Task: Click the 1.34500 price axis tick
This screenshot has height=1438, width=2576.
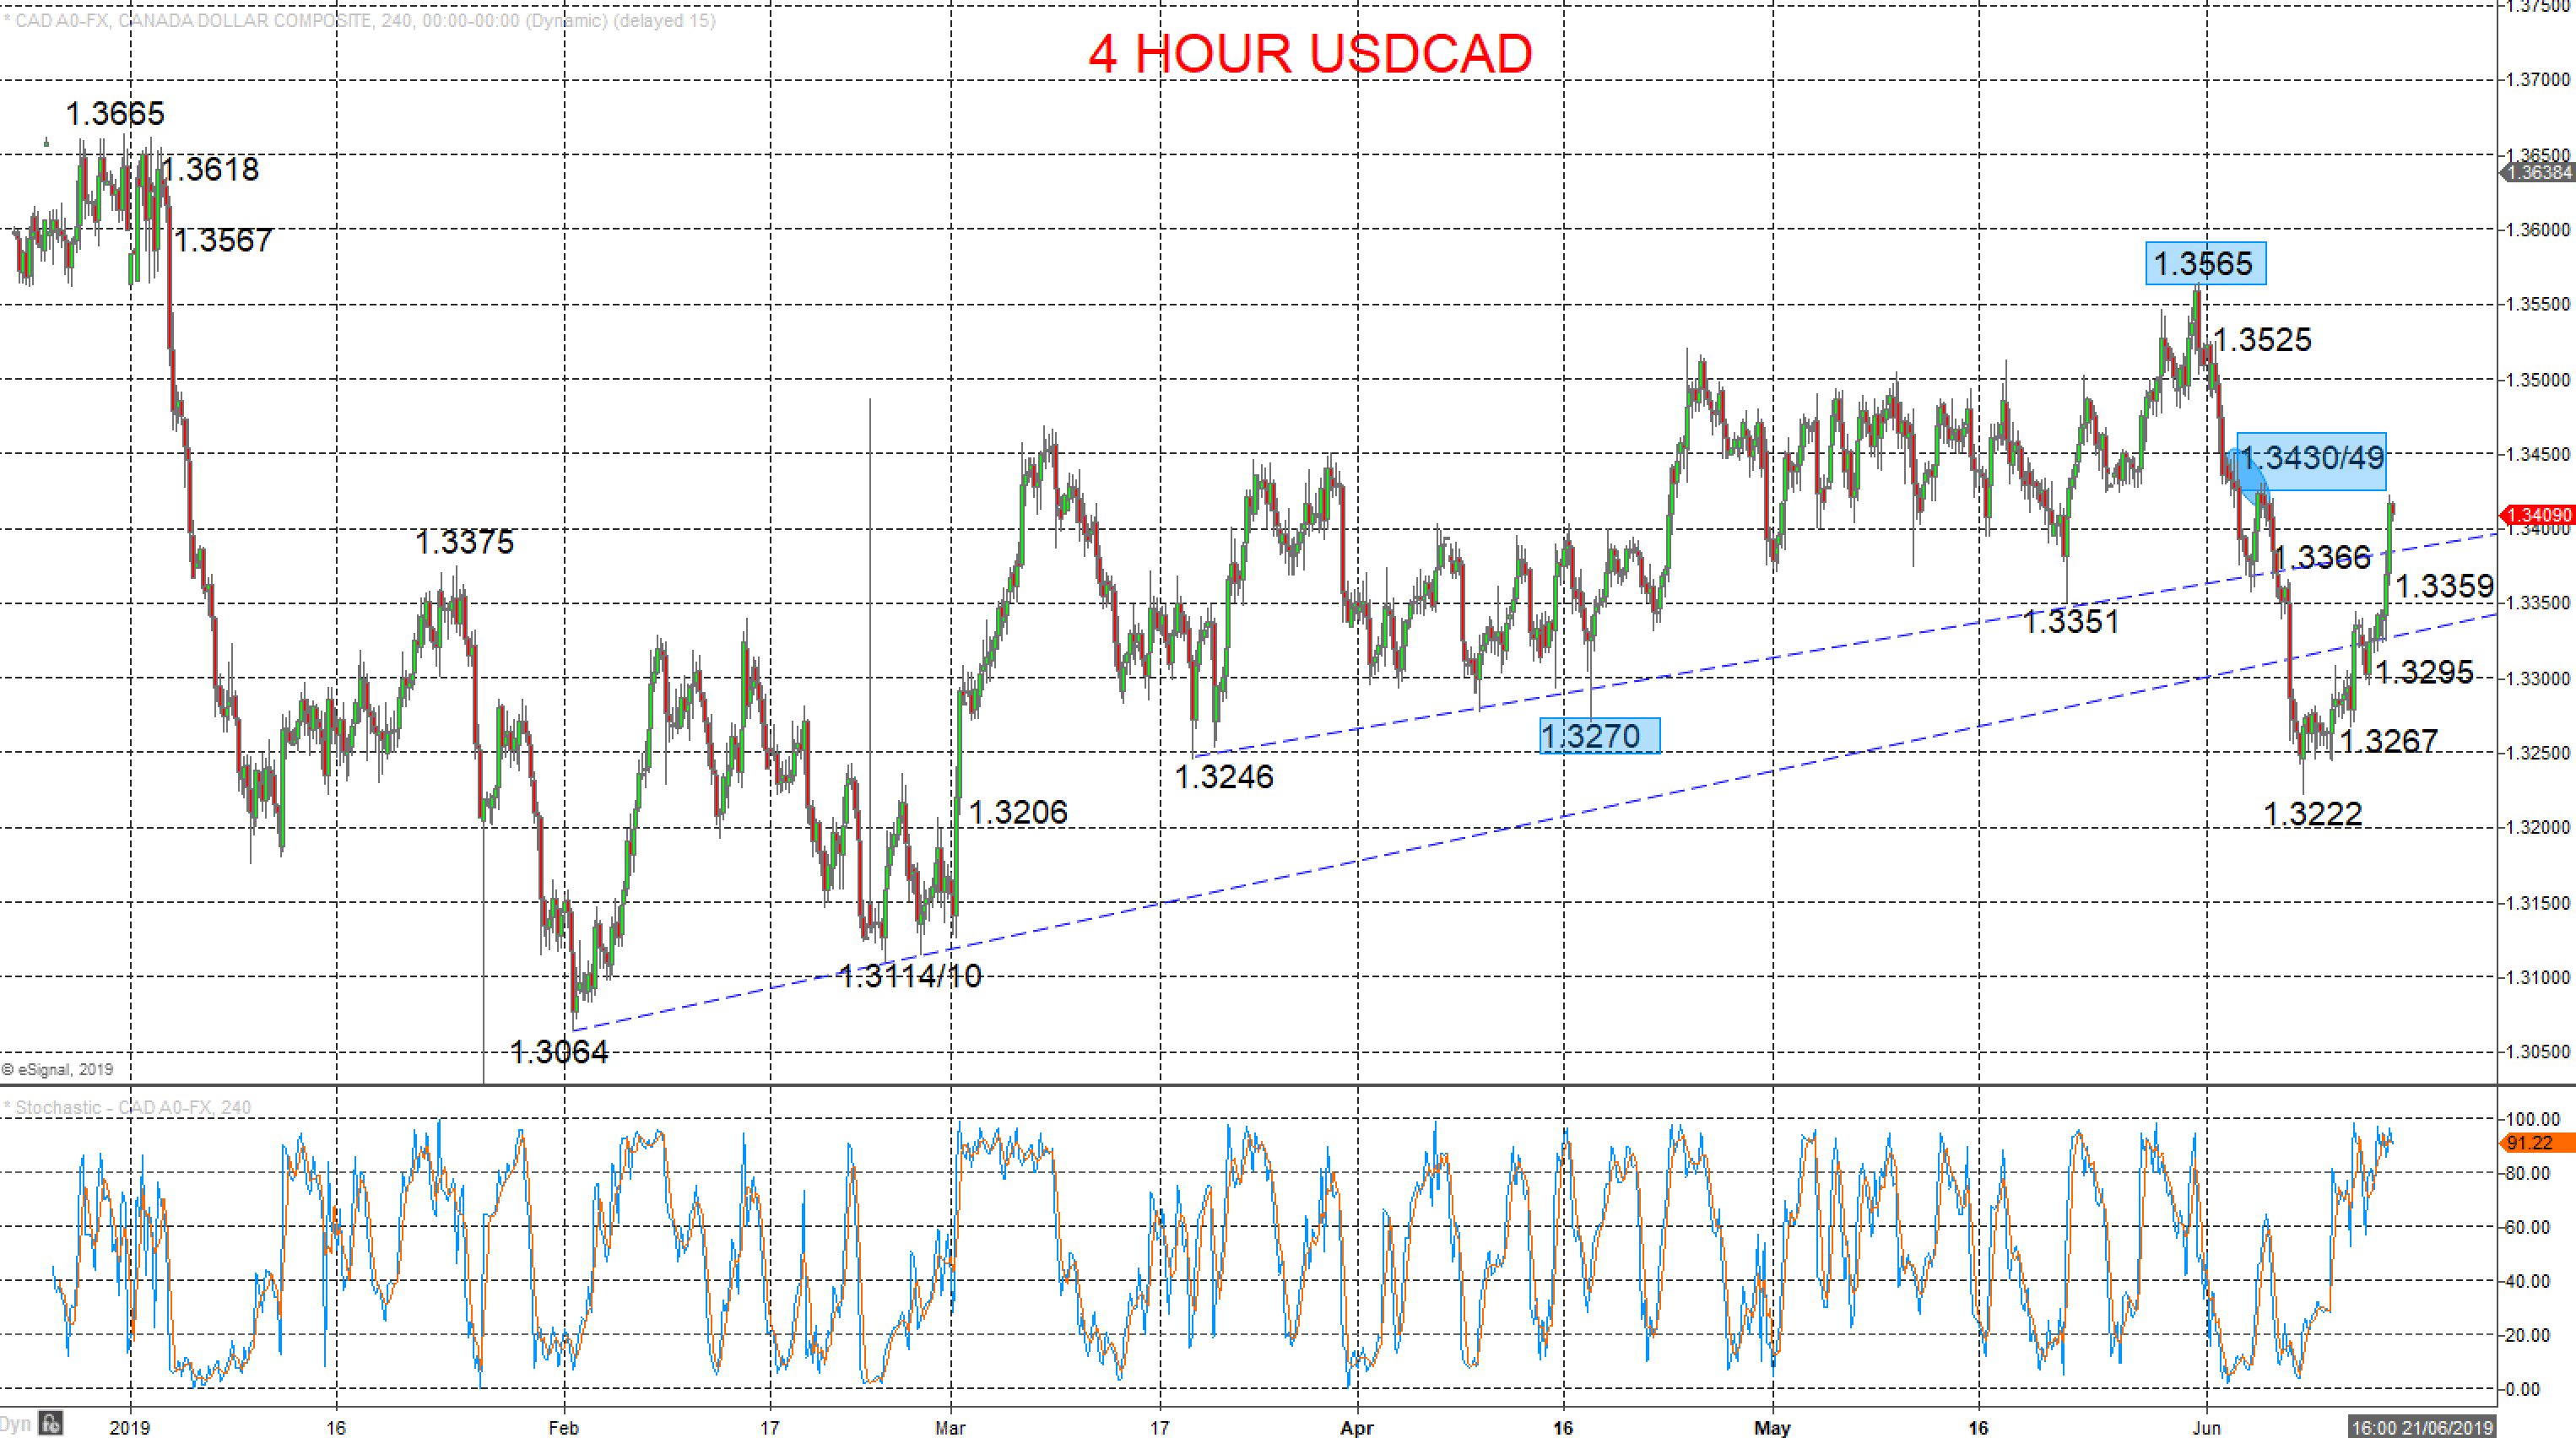Action: pyautogui.click(x=2537, y=454)
